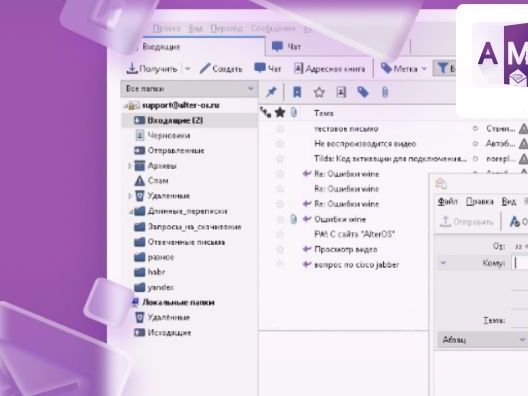The width and height of the screenshot is (528, 396).
Task: Switch to the Чат tab
Action: pos(286,46)
